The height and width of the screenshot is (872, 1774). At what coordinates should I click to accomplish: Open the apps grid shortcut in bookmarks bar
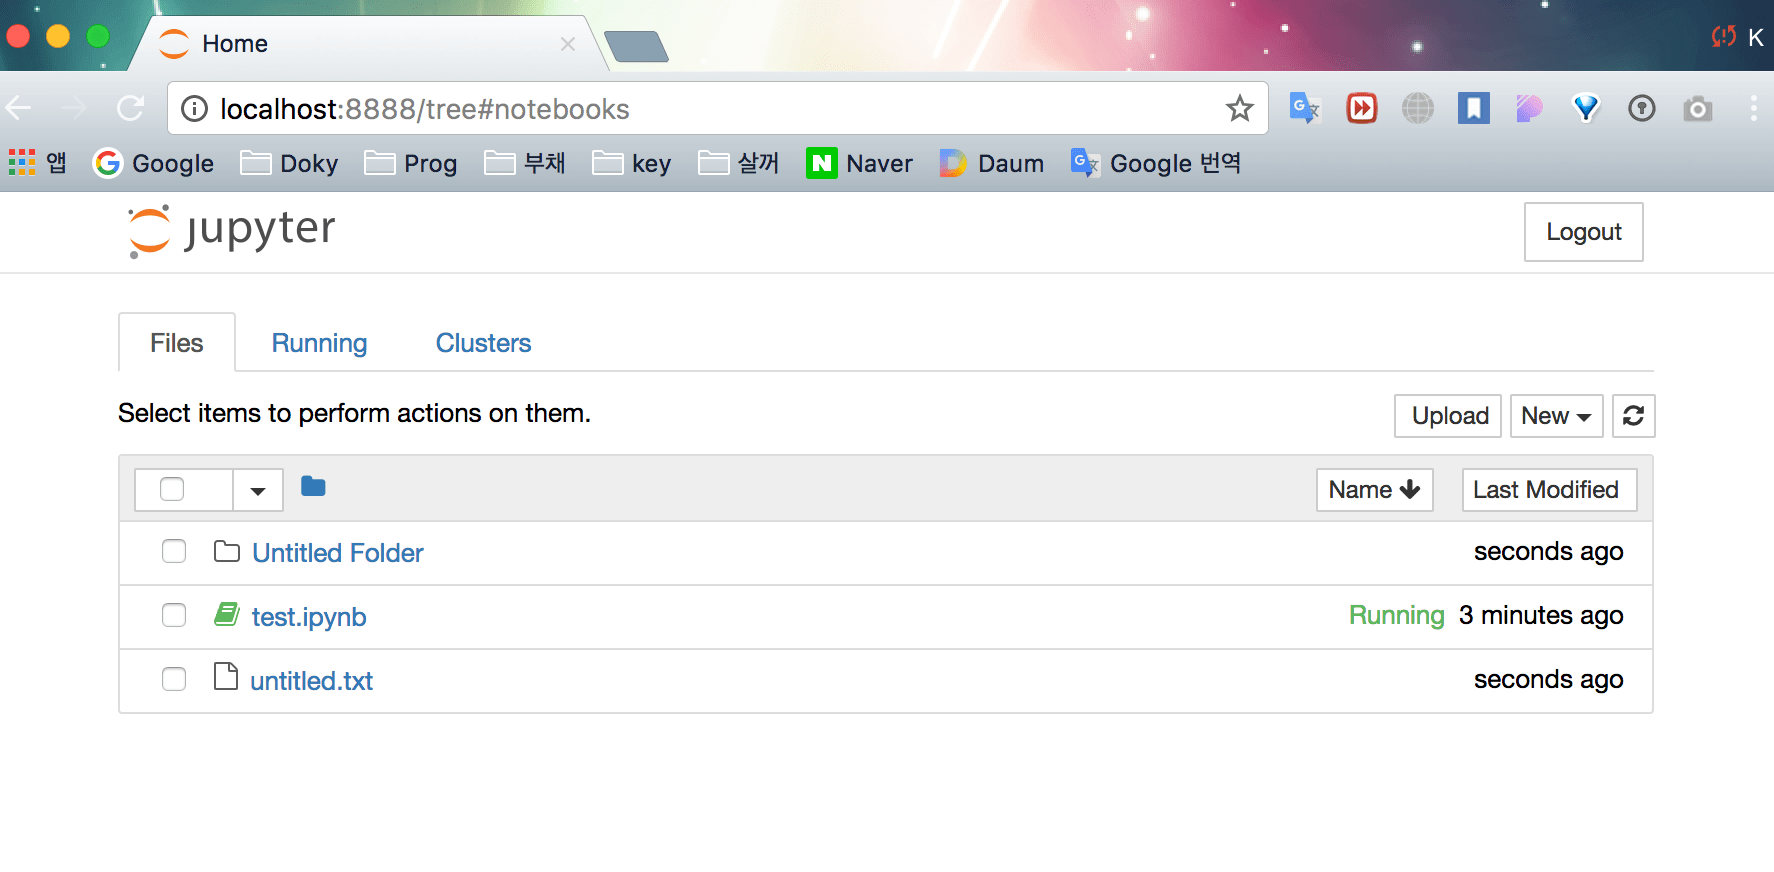pos(37,162)
